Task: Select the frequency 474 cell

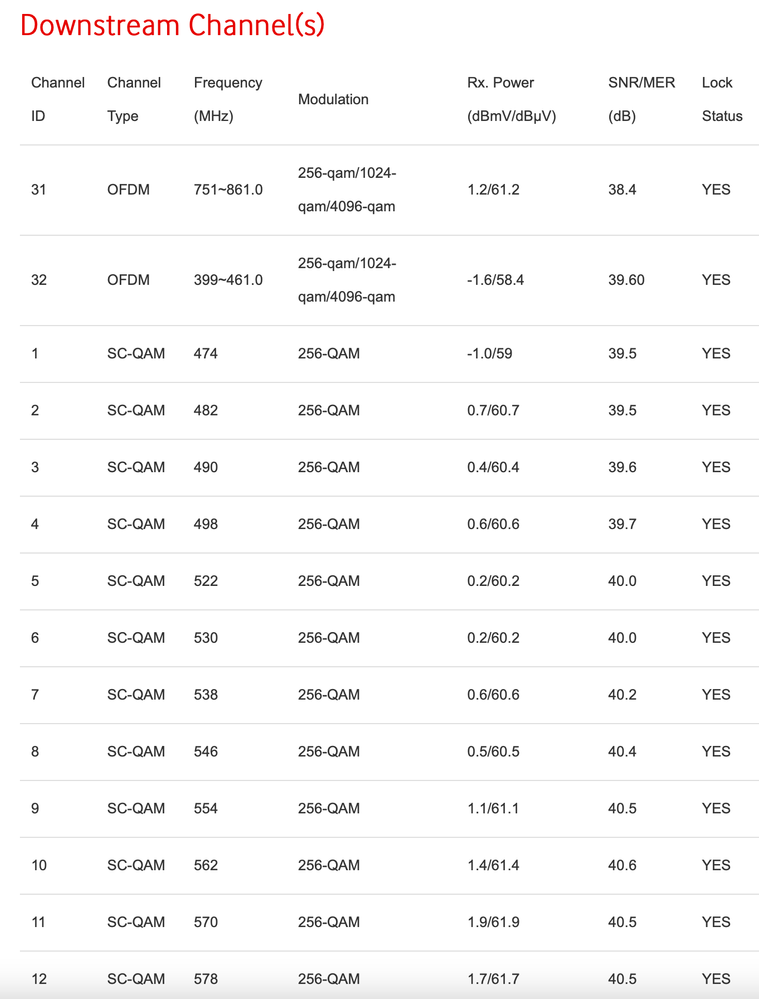Action: tap(206, 353)
